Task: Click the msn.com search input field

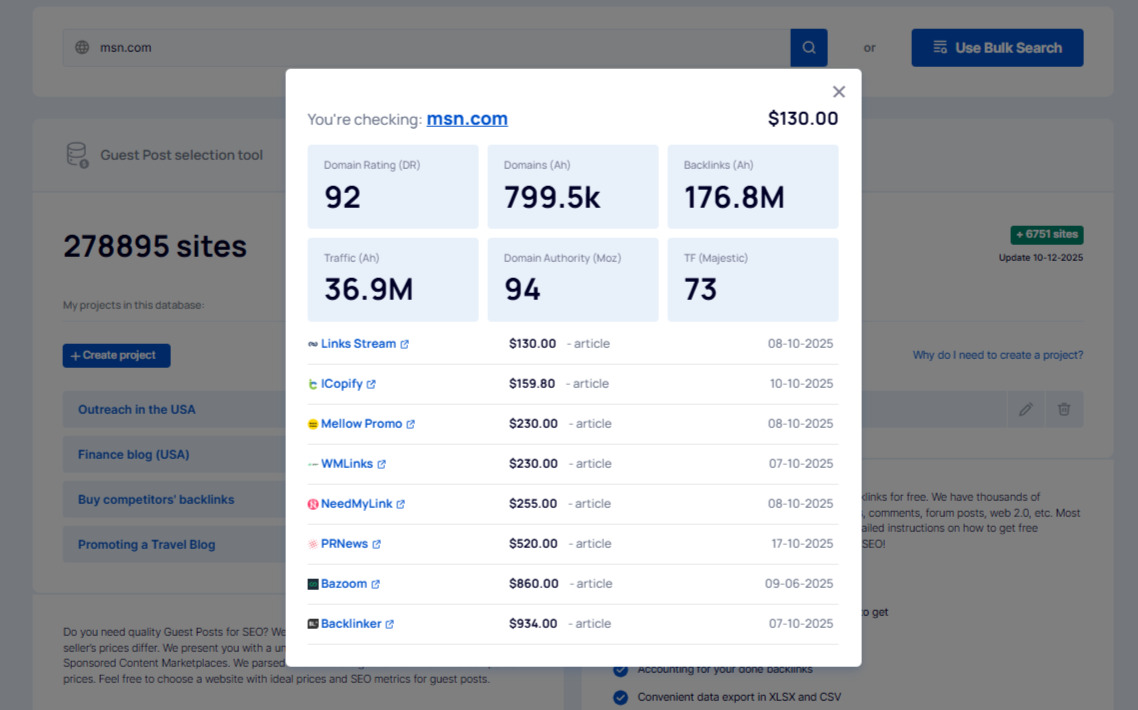Action: [300, 47]
